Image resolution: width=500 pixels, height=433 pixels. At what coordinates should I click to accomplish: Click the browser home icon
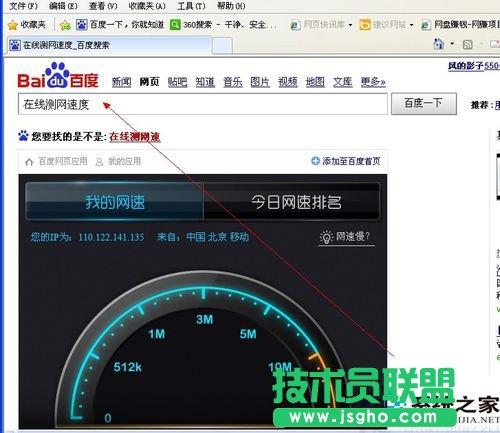coord(439,44)
